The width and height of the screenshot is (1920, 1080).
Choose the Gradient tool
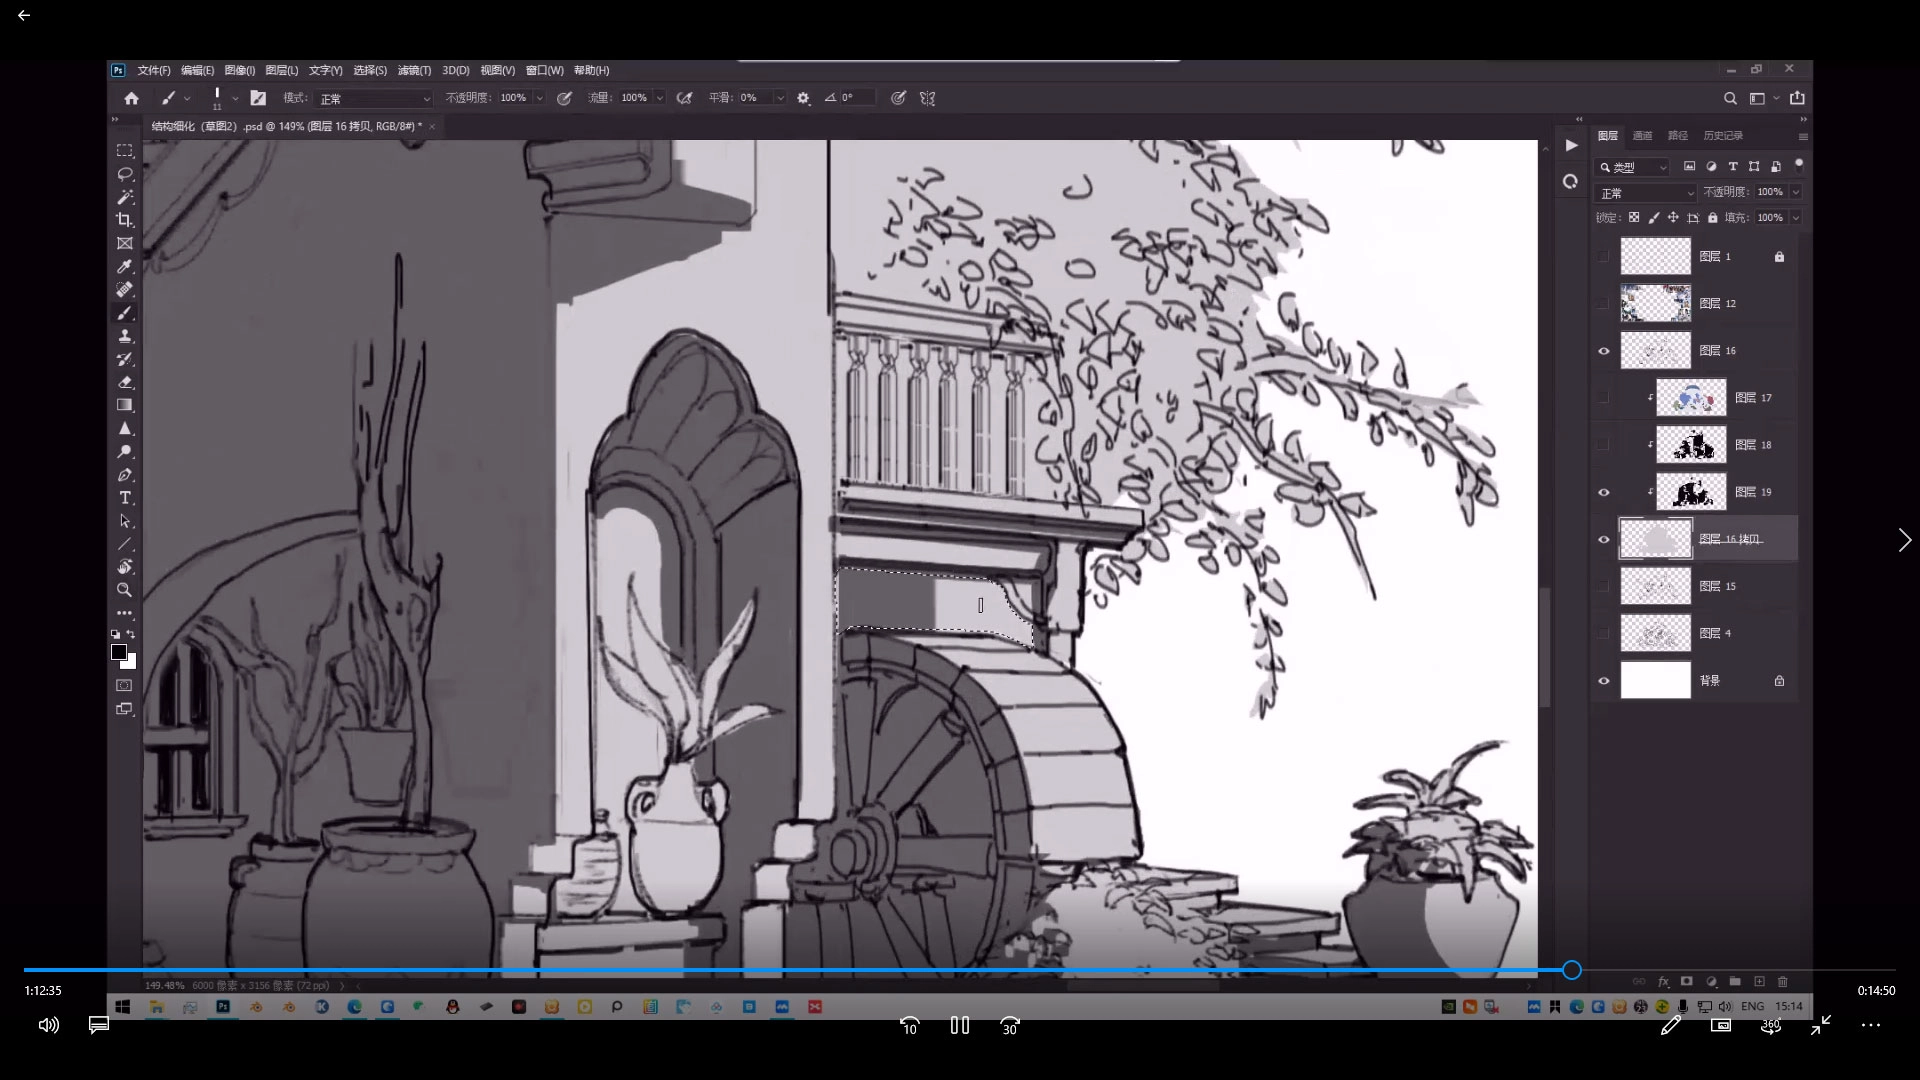click(125, 405)
